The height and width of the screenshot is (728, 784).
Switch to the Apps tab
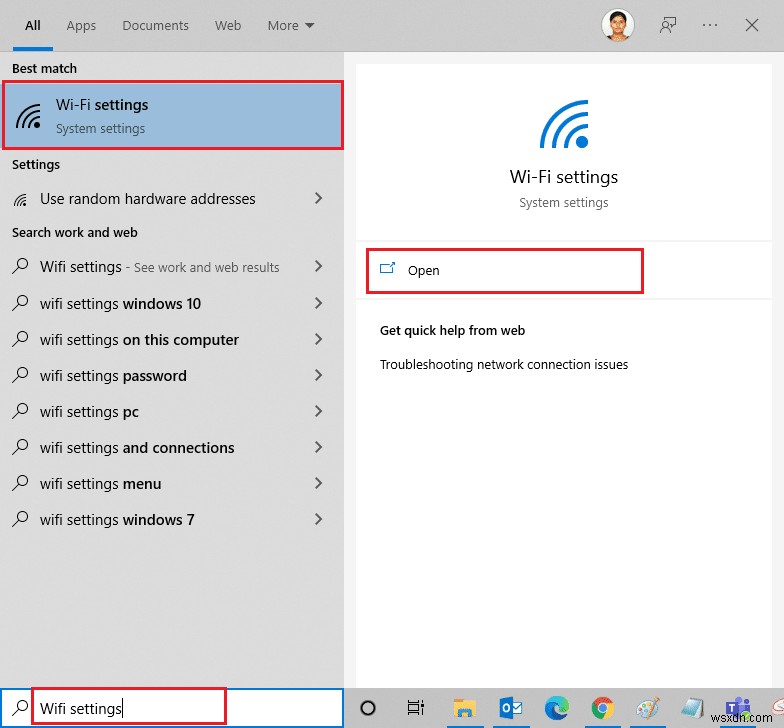click(81, 26)
